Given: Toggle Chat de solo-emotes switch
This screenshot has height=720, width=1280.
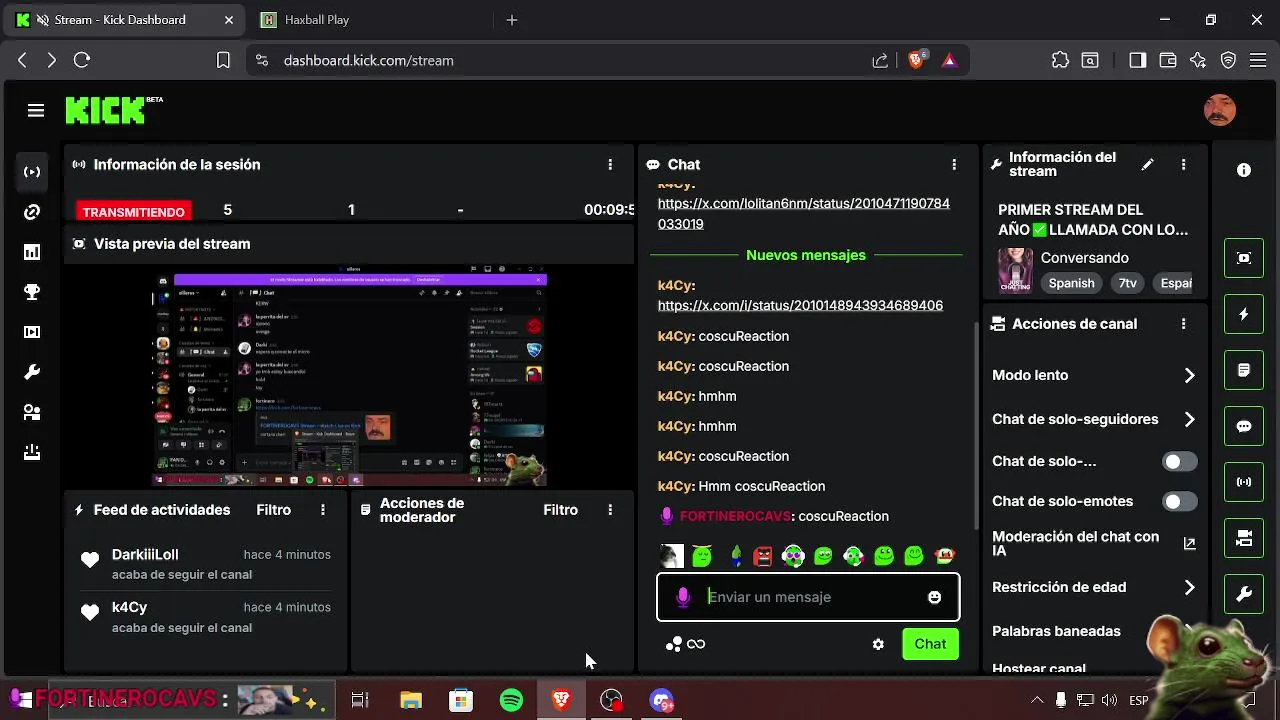Looking at the screenshot, I should coord(1179,502).
